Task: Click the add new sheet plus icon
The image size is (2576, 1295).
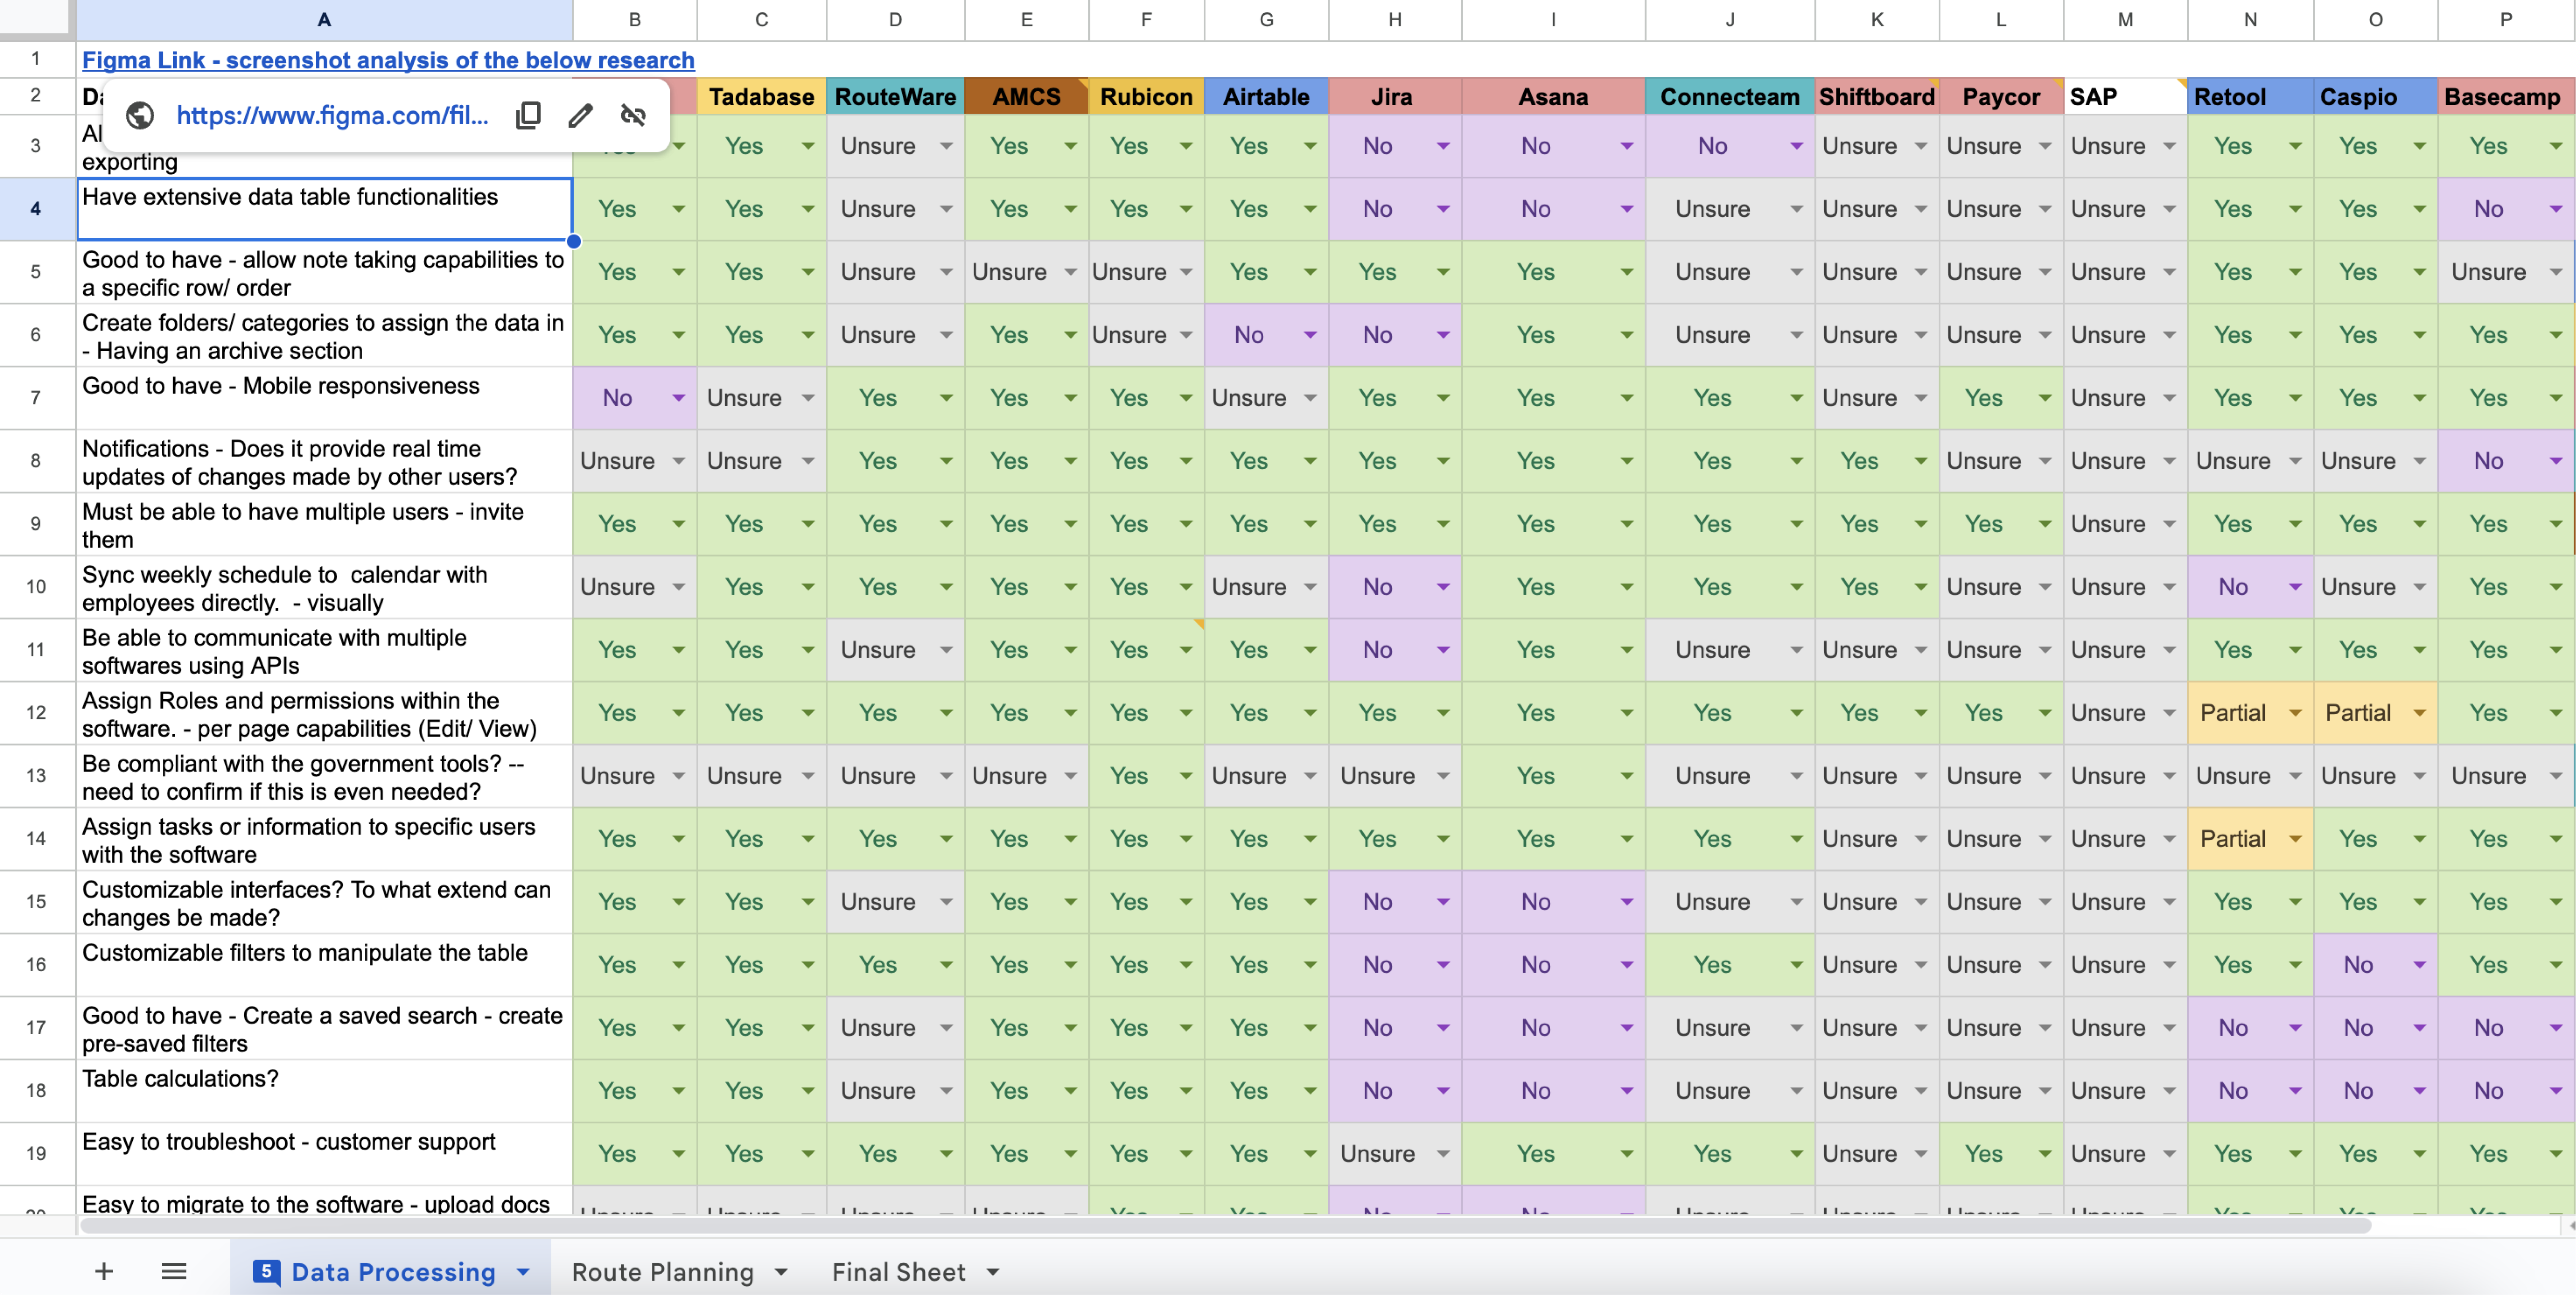Action: click(104, 1271)
